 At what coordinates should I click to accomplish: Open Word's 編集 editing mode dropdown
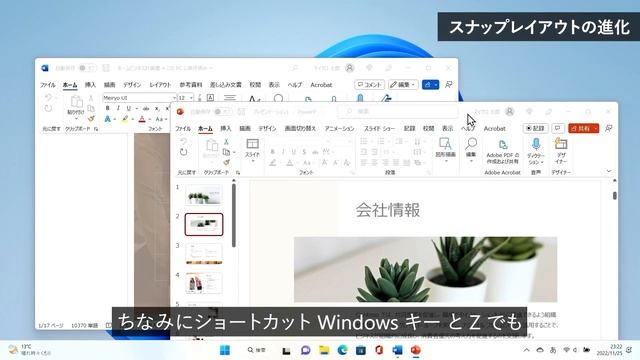pos(403,84)
